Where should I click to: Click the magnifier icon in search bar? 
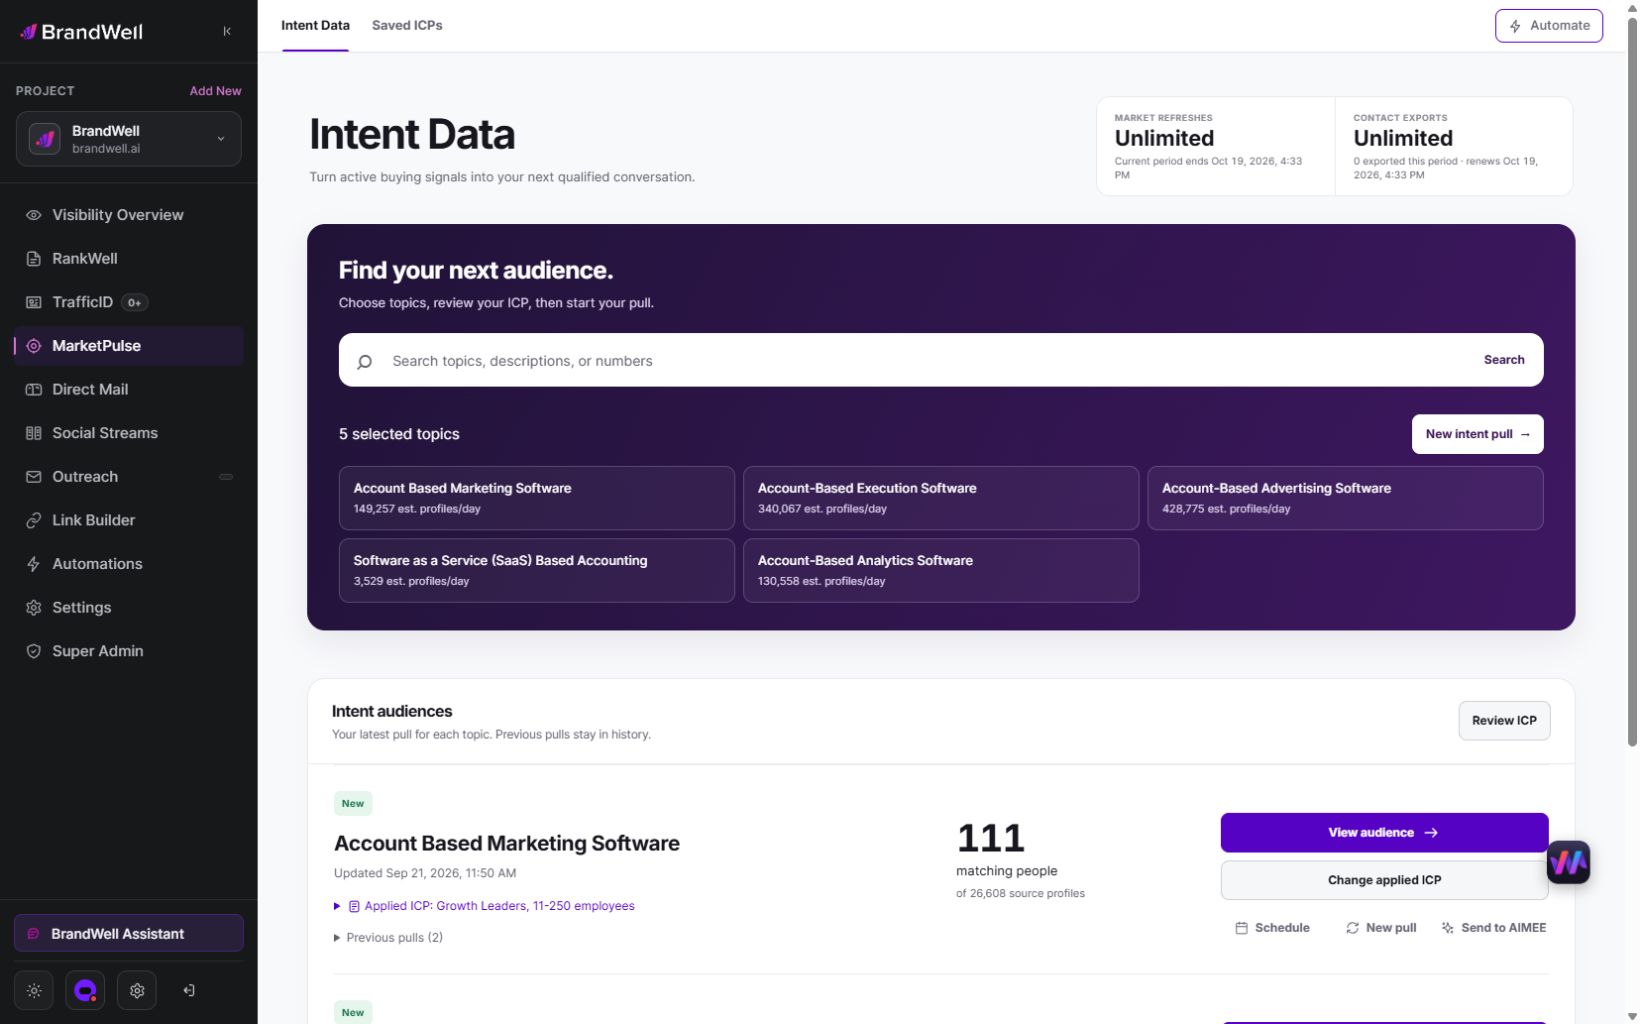tap(365, 361)
